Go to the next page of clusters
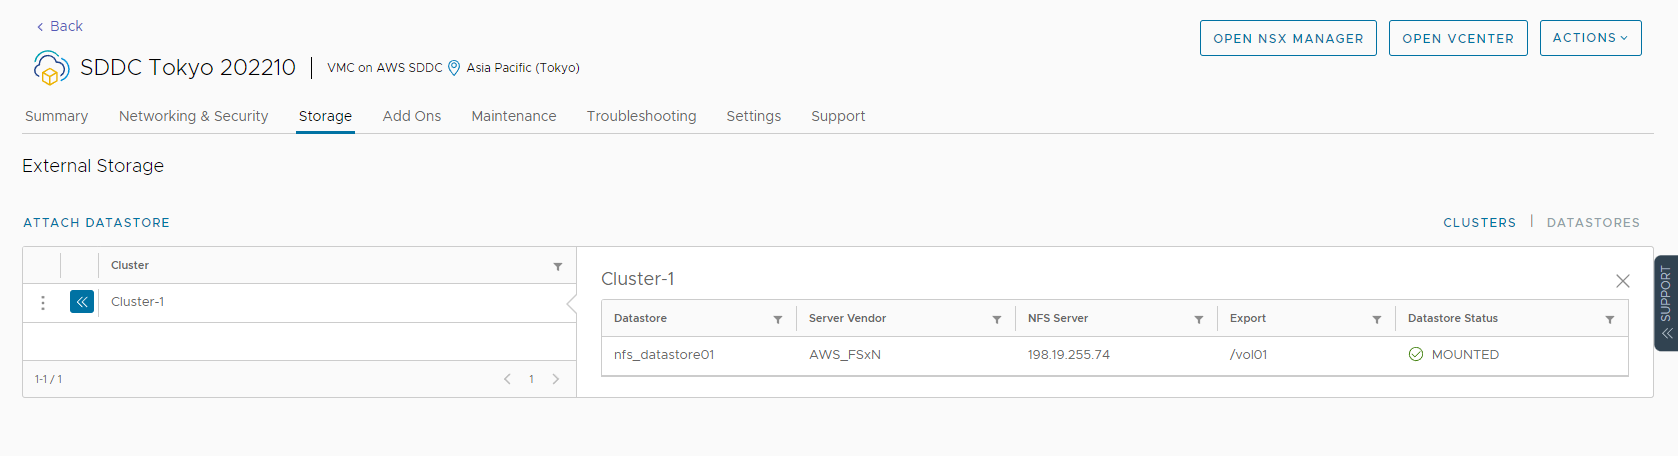The width and height of the screenshot is (1678, 456). pyautogui.click(x=556, y=379)
